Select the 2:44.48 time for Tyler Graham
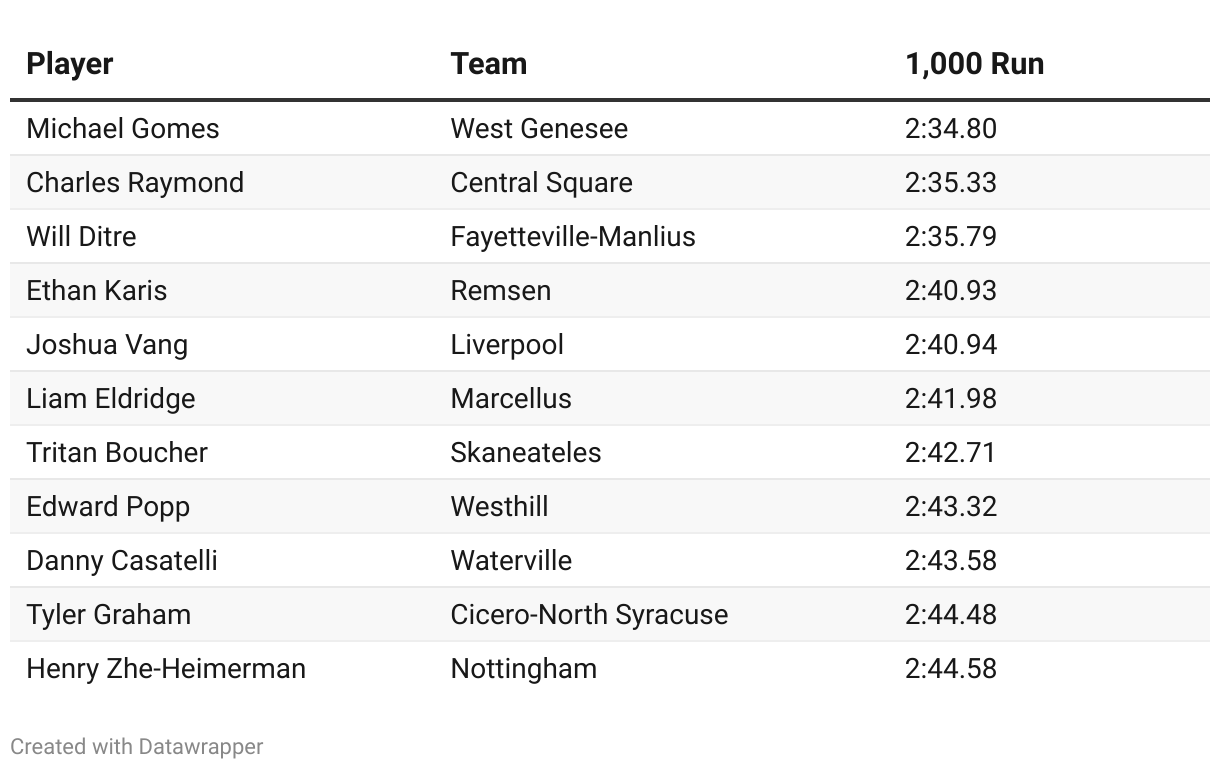Screen dimensions: 1220x770 pyautogui.click(x=950, y=615)
